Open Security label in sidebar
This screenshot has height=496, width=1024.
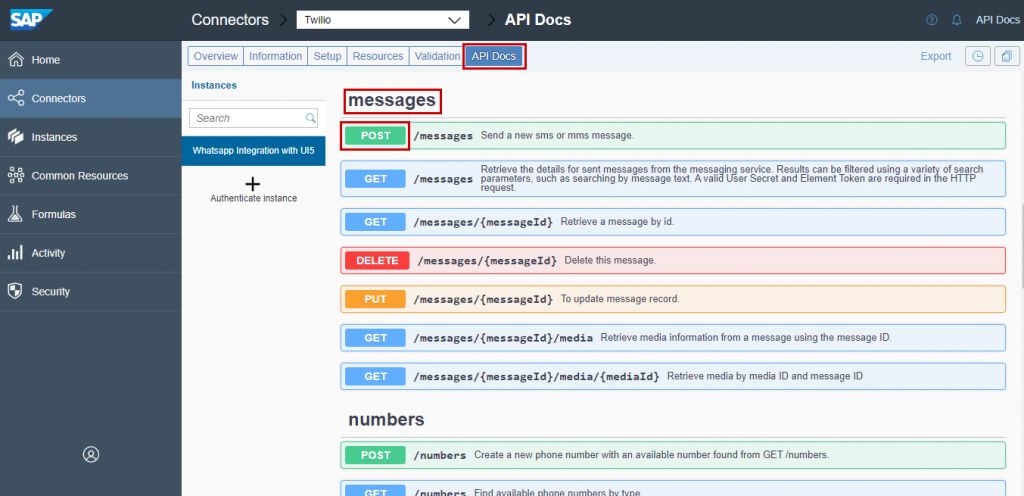[50, 292]
